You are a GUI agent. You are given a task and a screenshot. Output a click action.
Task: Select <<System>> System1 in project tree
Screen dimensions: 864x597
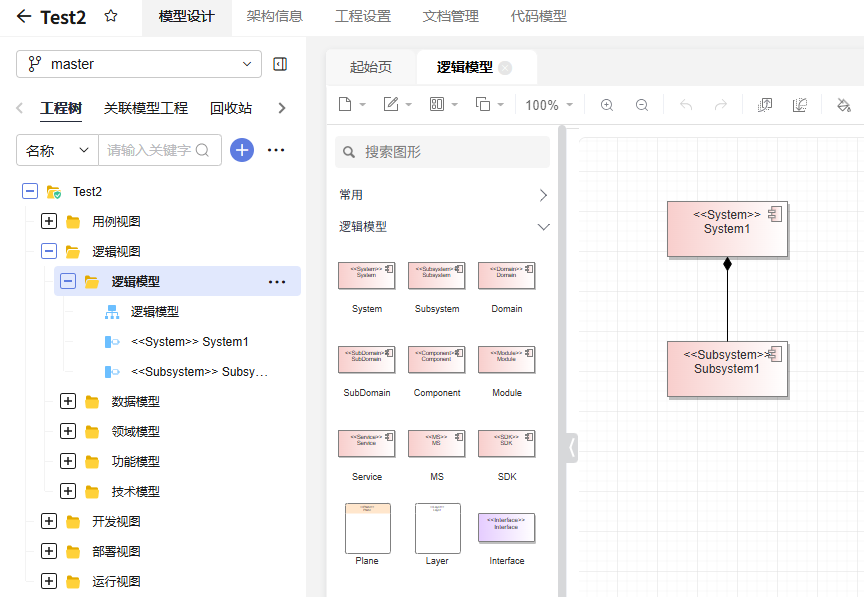point(189,342)
